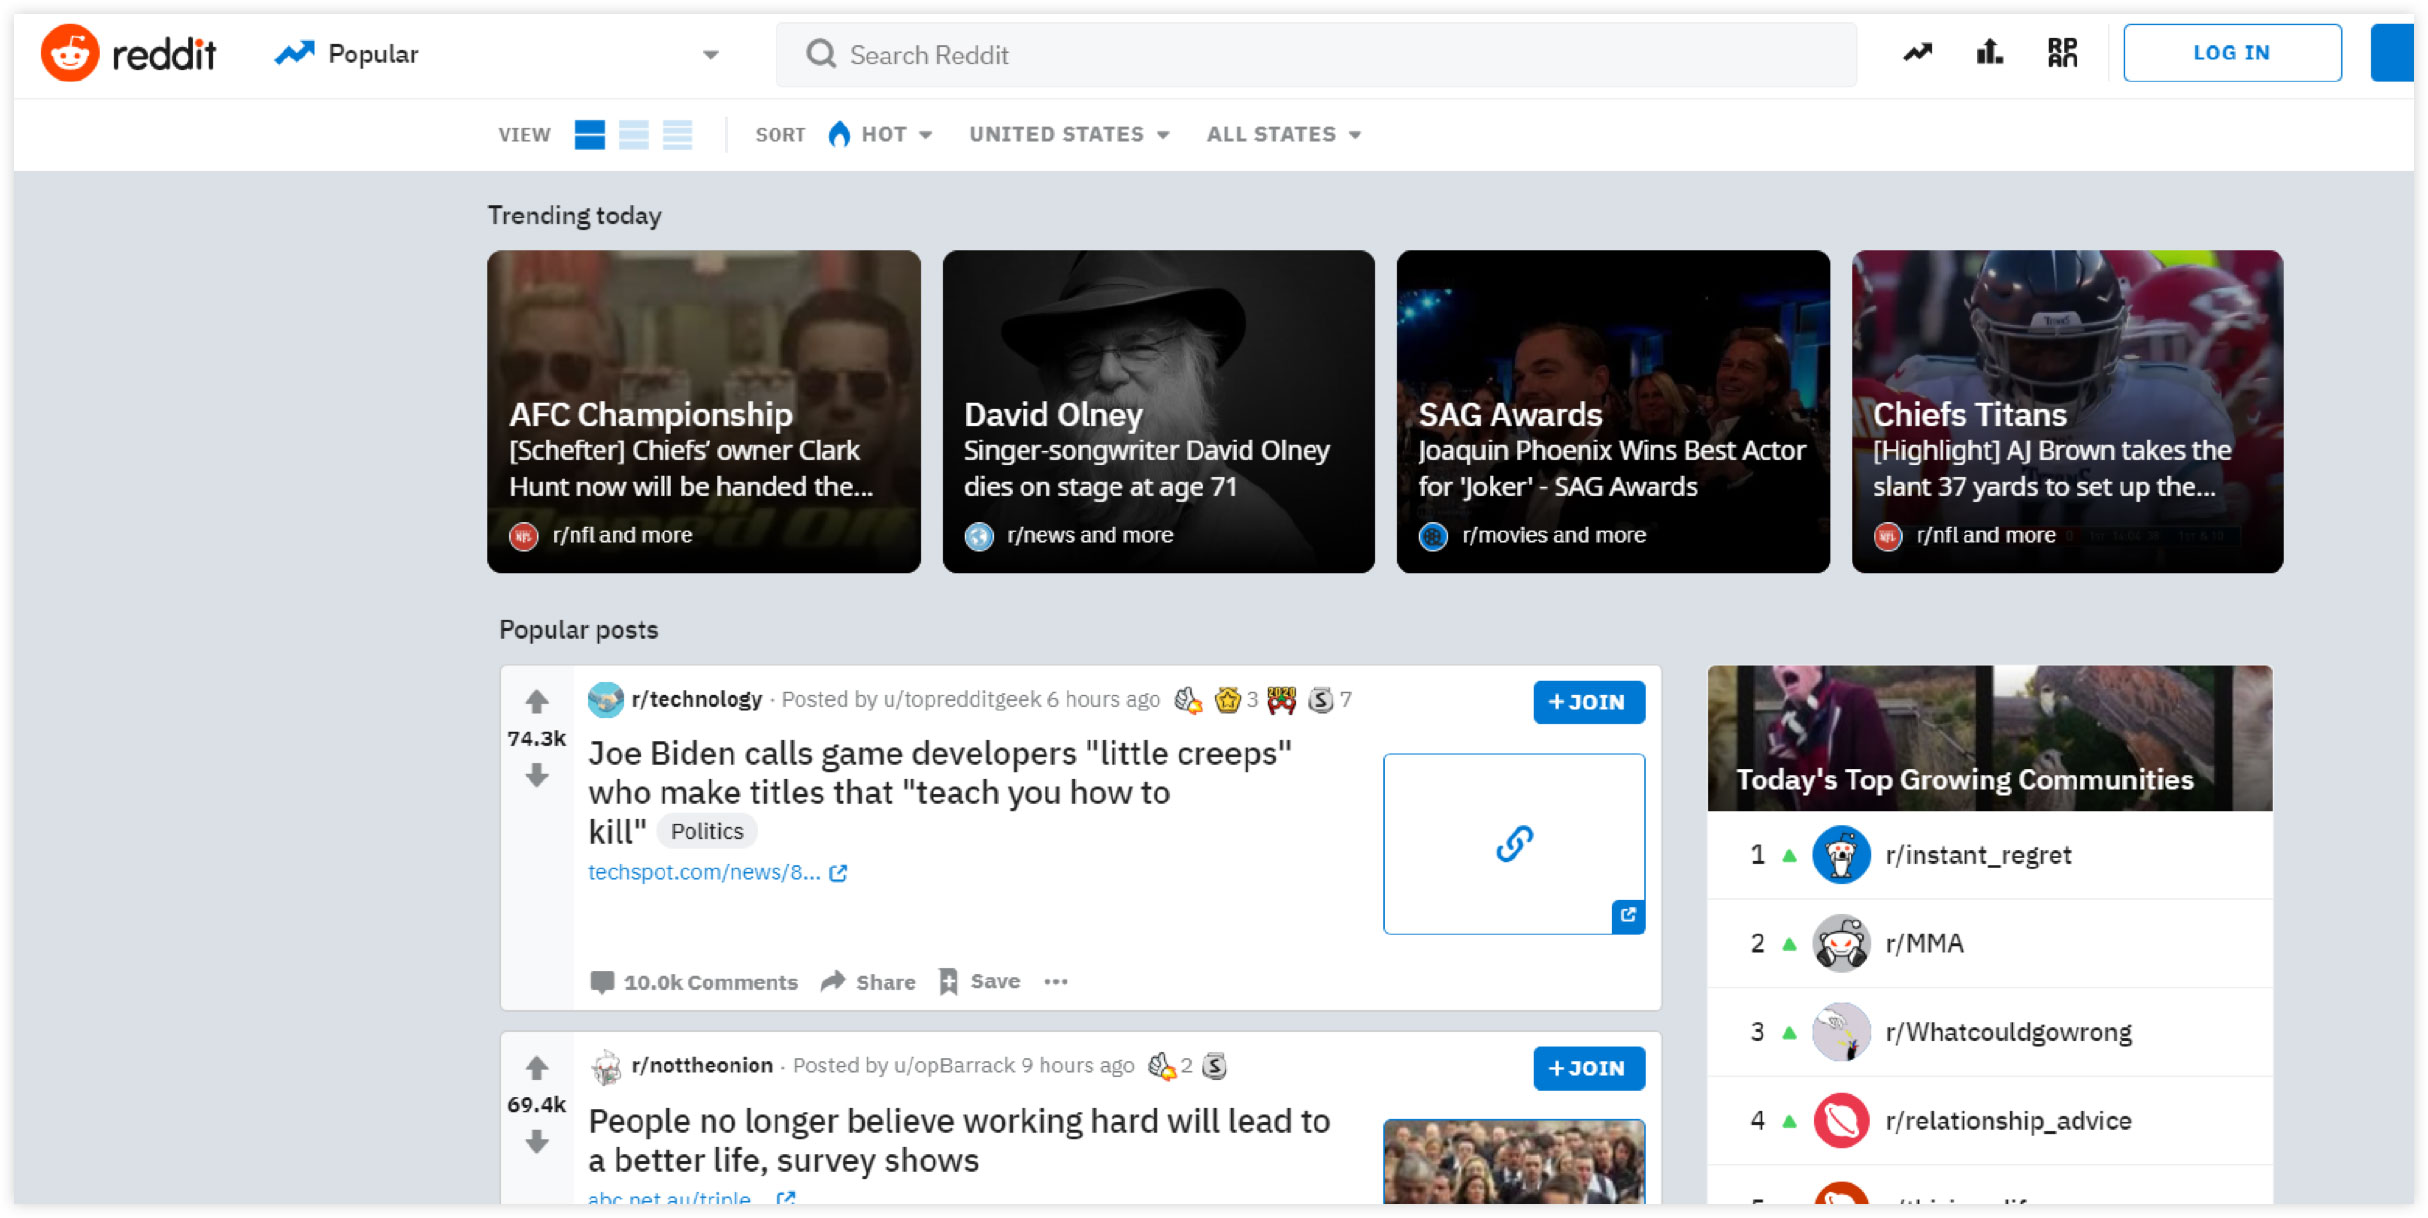
Task: Switch to Compact view layout
Action: tap(677, 134)
